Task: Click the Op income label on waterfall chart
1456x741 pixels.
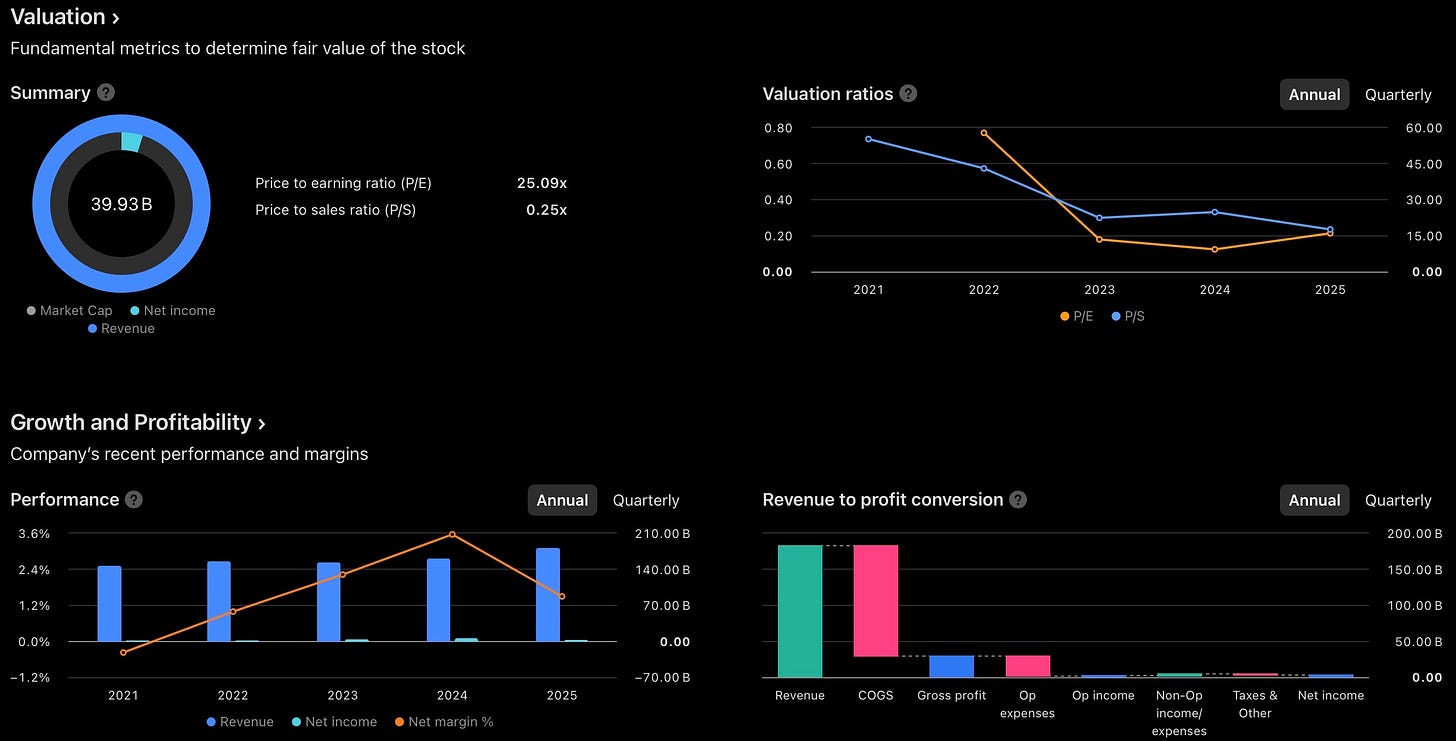Action: [1103, 696]
